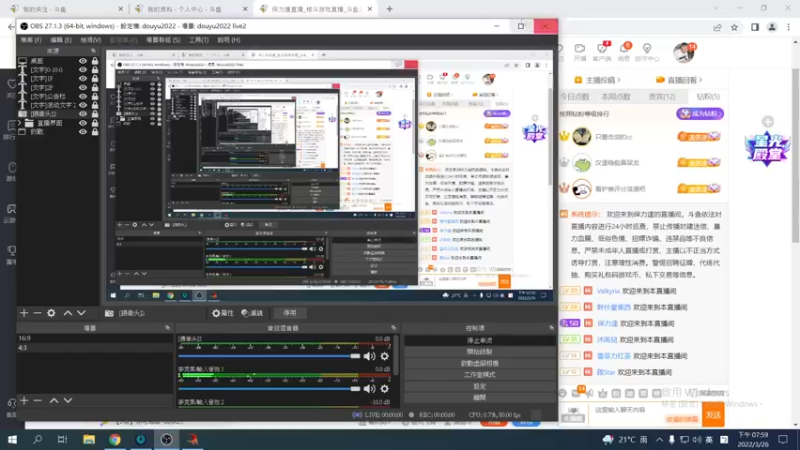Move the selected source down
This screenshot has width=800, height=450.
tap(81, 313)
